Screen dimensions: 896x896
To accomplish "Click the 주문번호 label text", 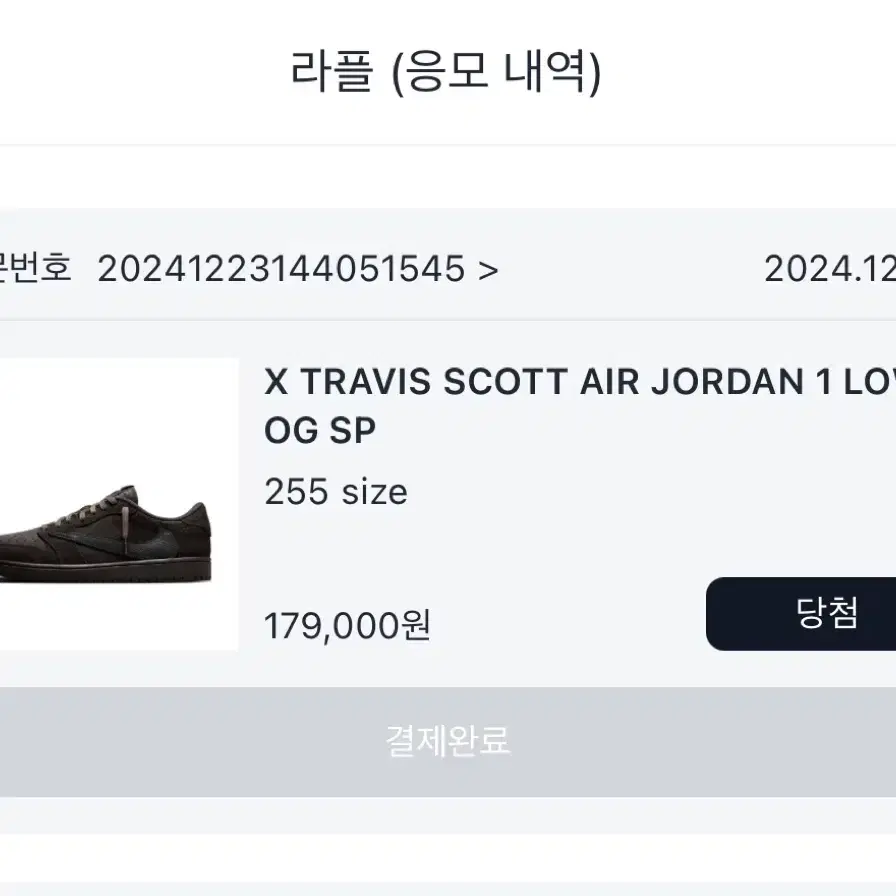I will [35, 267].
